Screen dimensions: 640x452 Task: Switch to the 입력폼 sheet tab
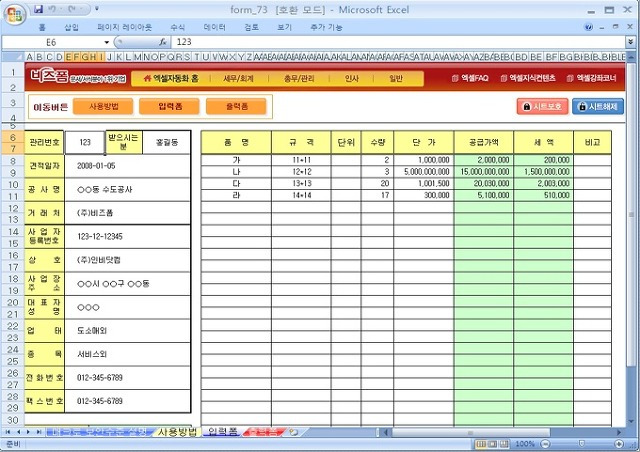tap(222, 432)
